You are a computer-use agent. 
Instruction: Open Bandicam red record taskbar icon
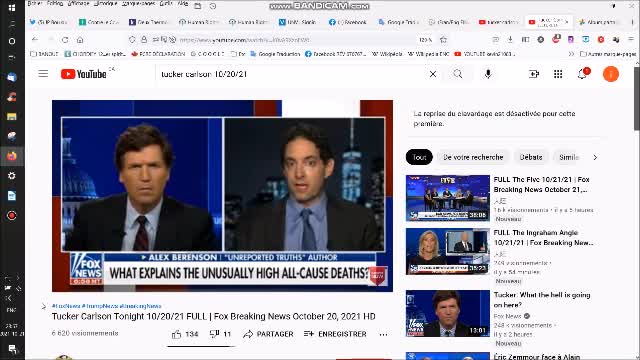(12, 215)
